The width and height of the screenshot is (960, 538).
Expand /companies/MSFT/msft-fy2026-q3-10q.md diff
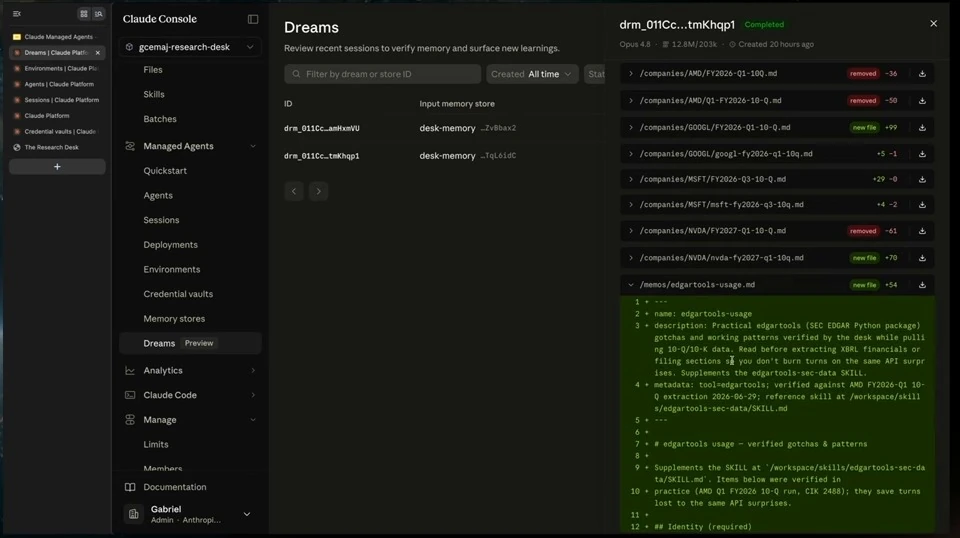631,204
